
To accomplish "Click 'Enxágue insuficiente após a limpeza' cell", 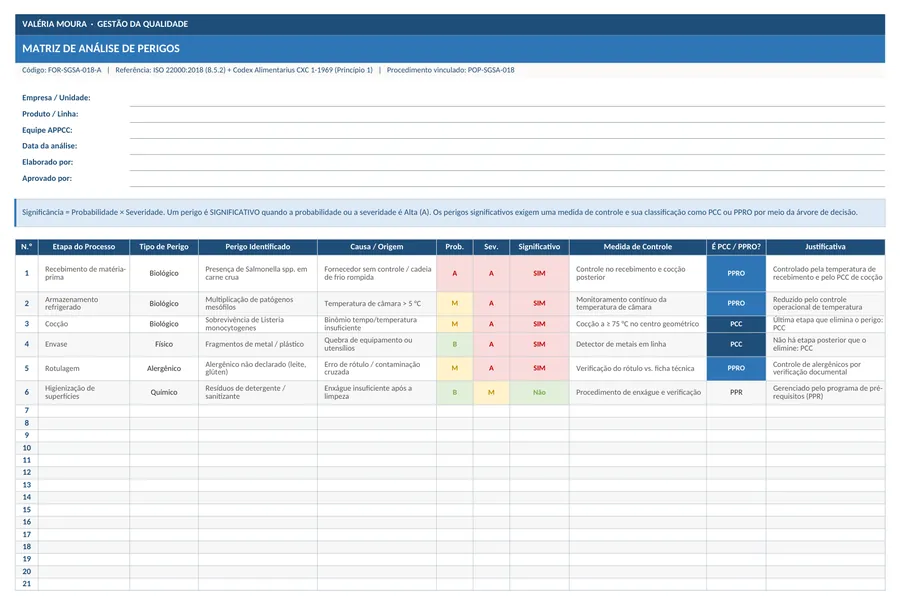I will (x=377, y=393).
